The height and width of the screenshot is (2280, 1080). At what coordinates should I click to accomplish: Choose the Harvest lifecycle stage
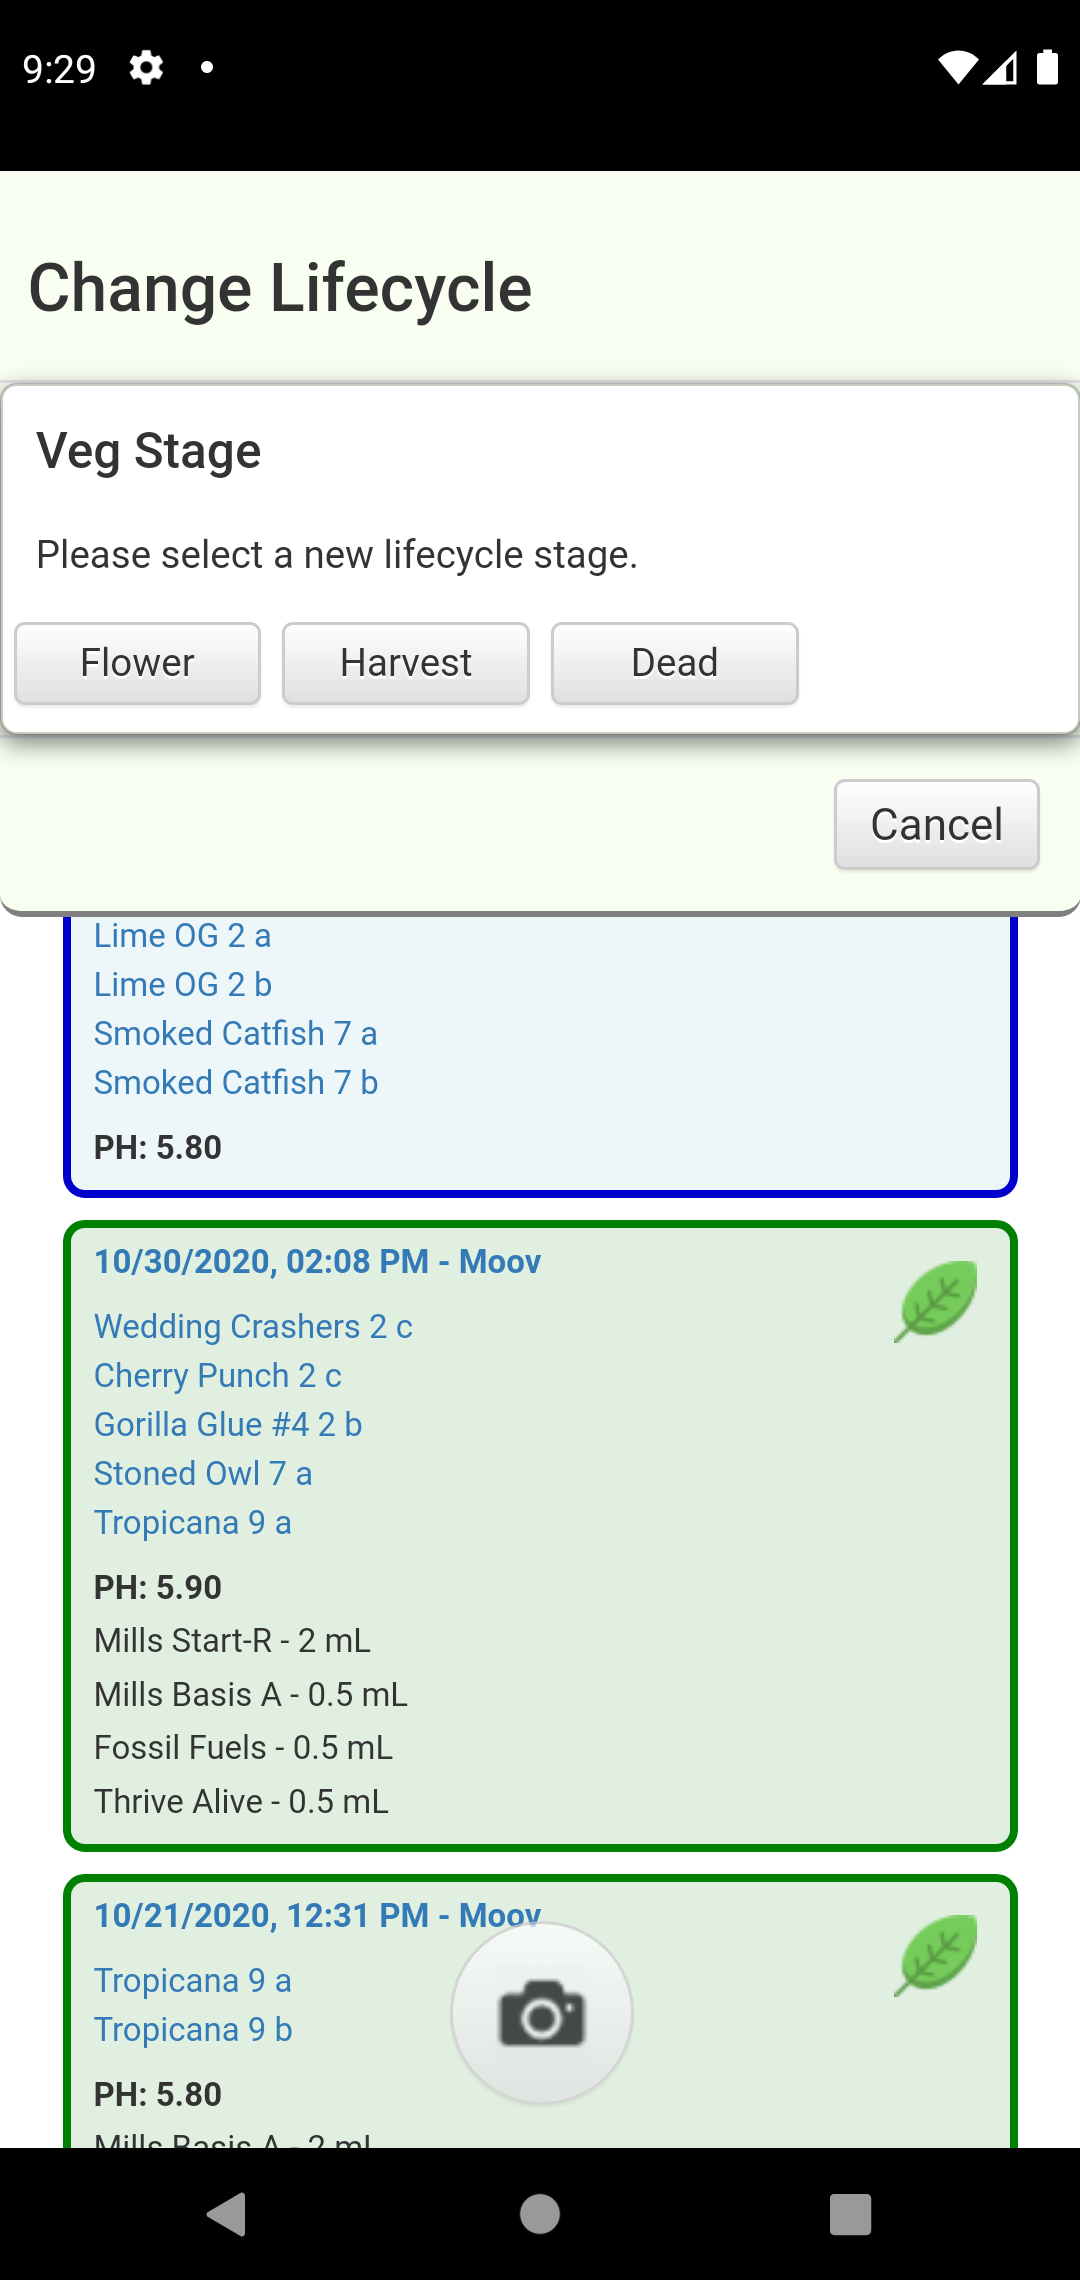405,663
